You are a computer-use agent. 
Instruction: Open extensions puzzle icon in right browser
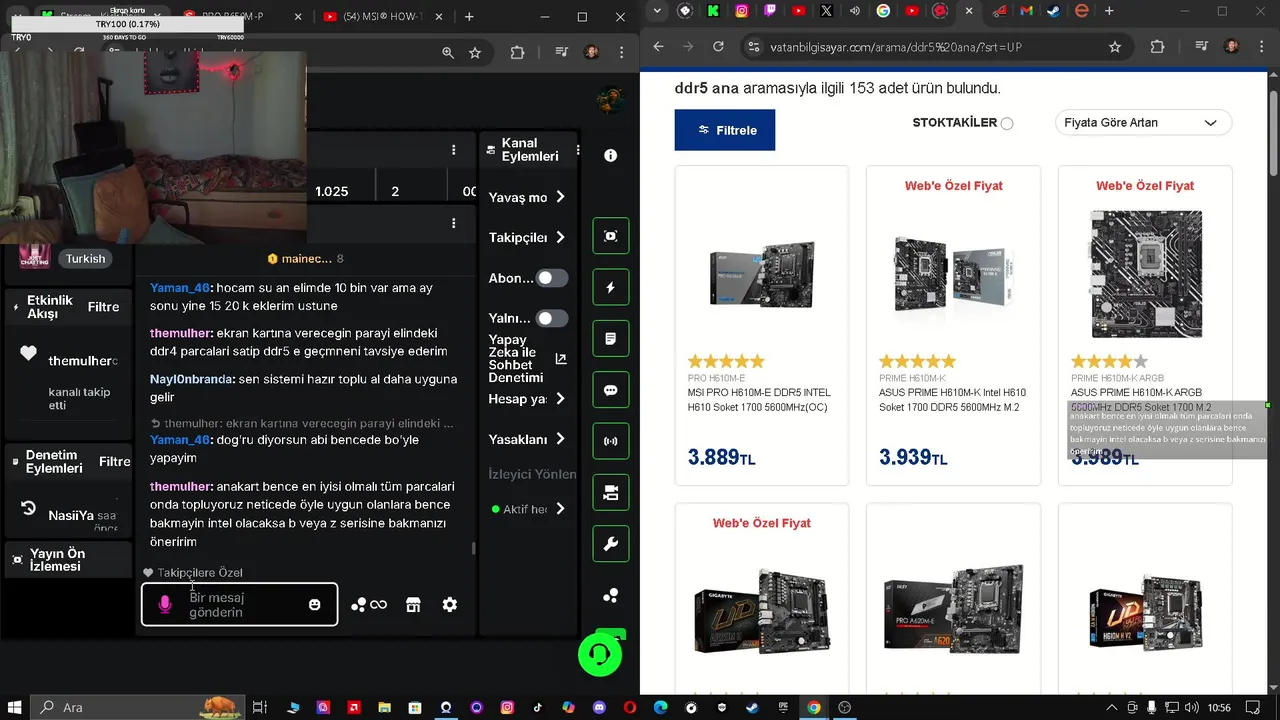coord(1157,47)
